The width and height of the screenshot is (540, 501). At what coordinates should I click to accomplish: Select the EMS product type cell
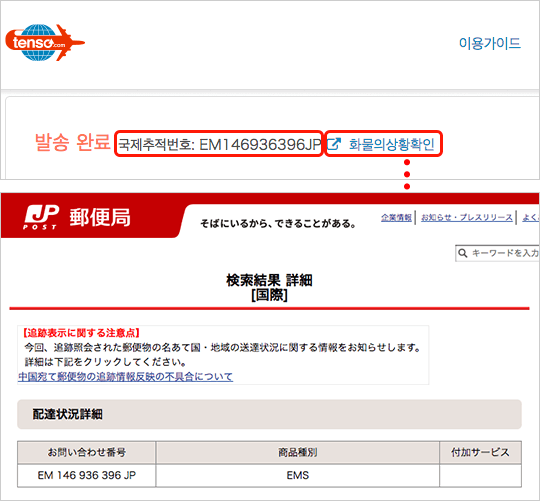pos(298,475)
